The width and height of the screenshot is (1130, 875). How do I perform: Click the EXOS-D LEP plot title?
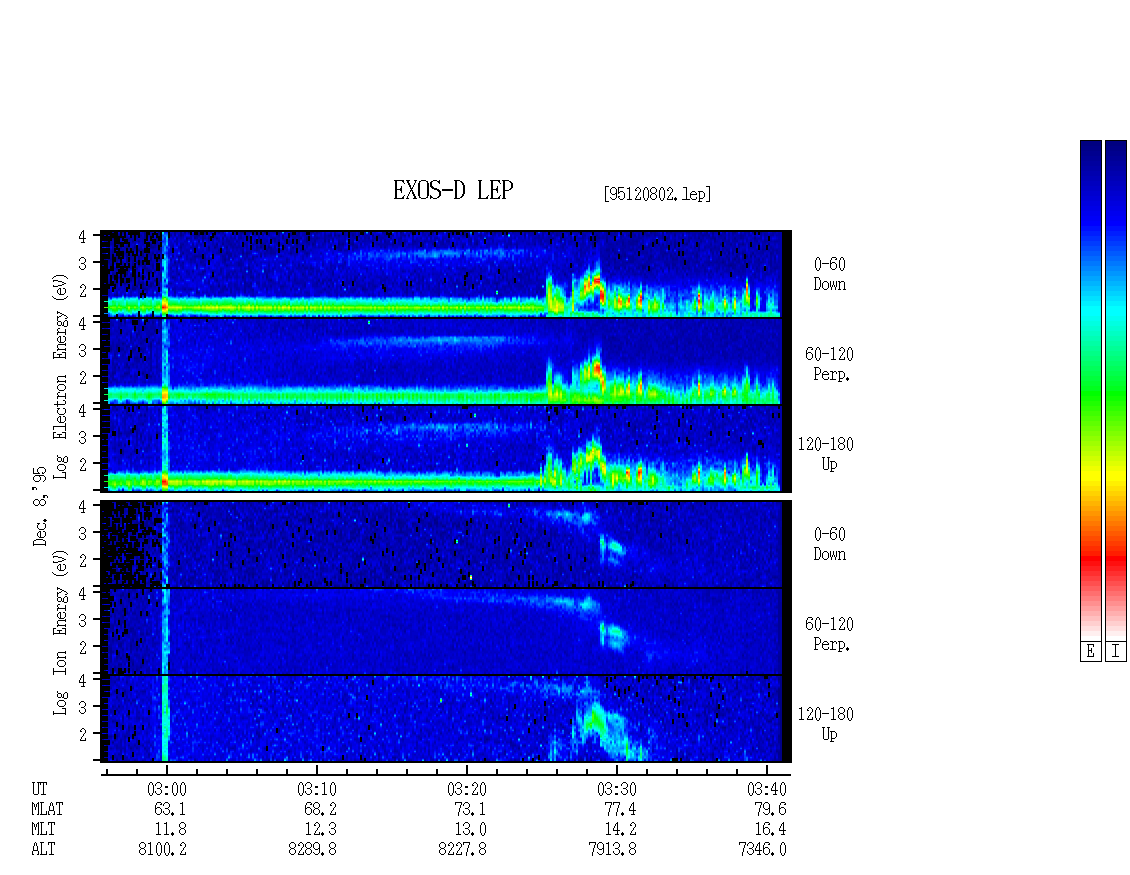[x=453, y=190]
